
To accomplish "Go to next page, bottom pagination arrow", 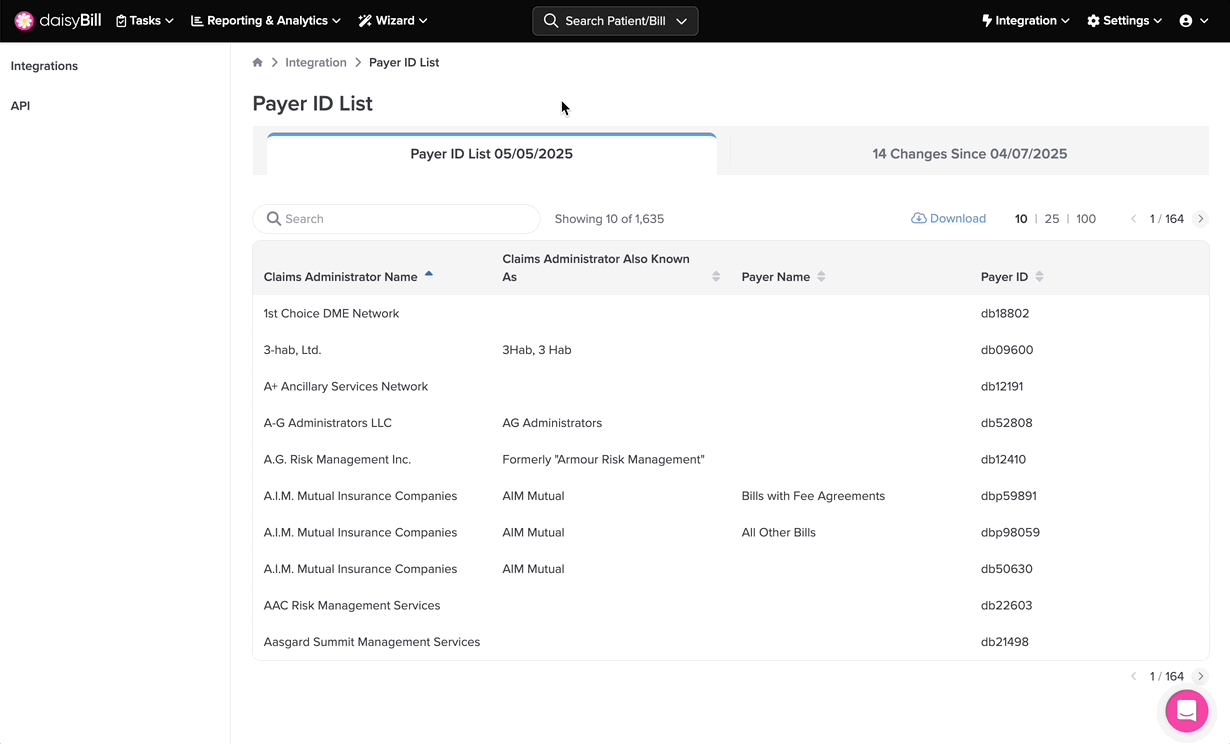I will pyautogui.click(x=1201, y=677).
